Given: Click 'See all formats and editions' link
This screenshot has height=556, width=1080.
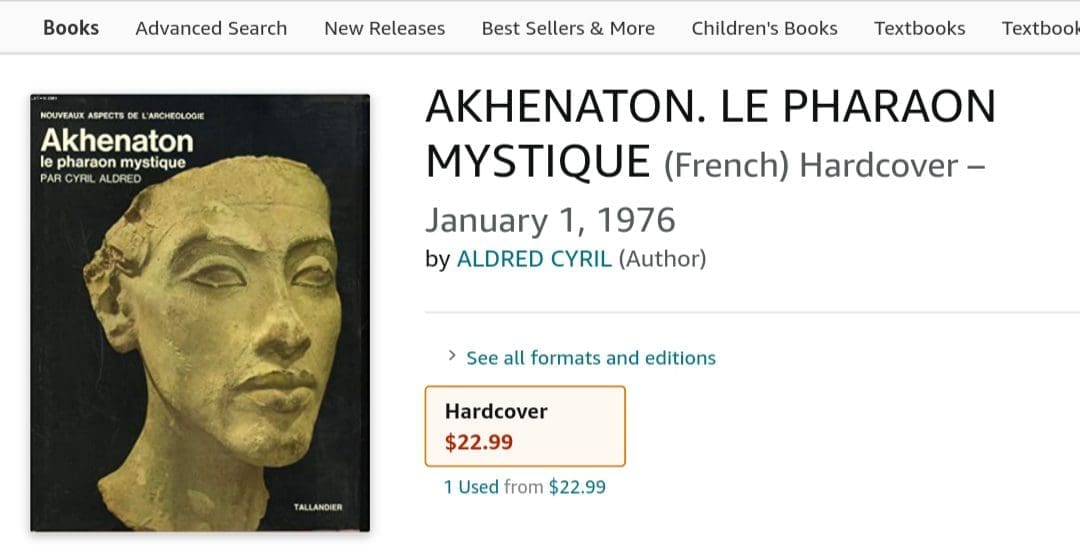Looking at the screenshot, I should (591, 358).
